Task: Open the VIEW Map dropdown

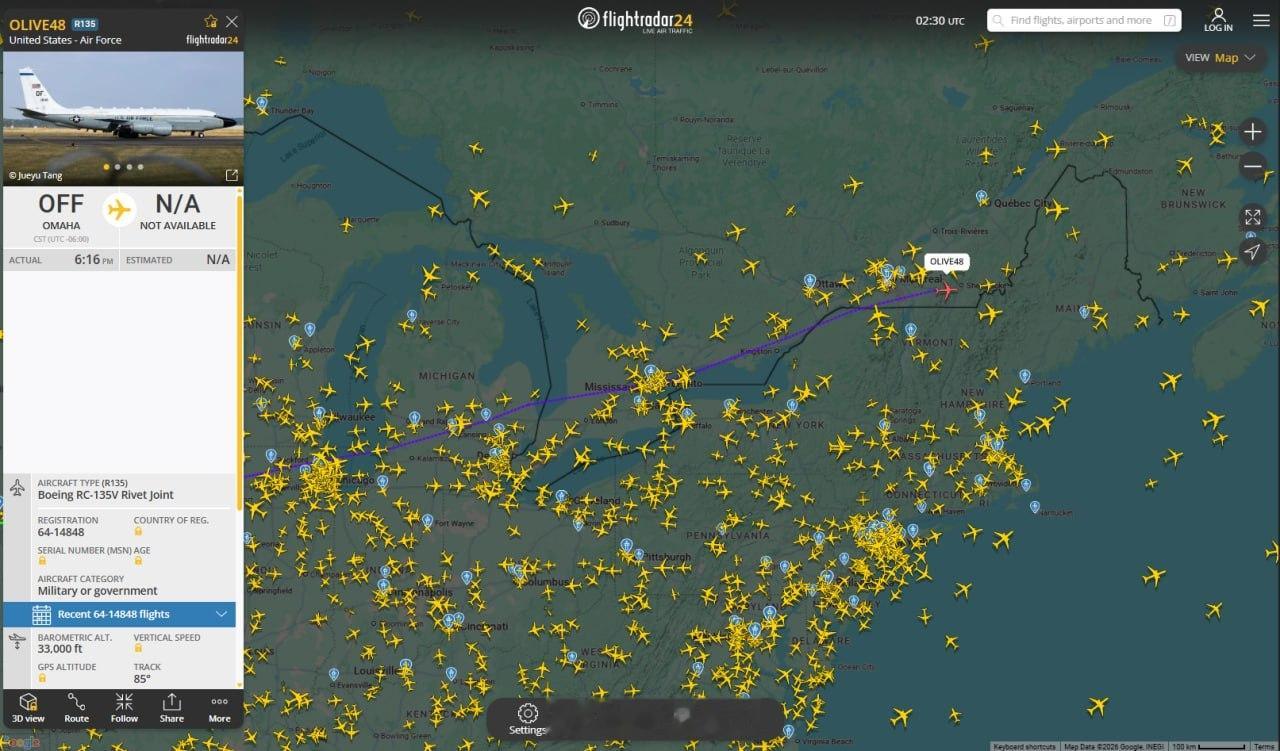Action: [x=1221, y=57]
